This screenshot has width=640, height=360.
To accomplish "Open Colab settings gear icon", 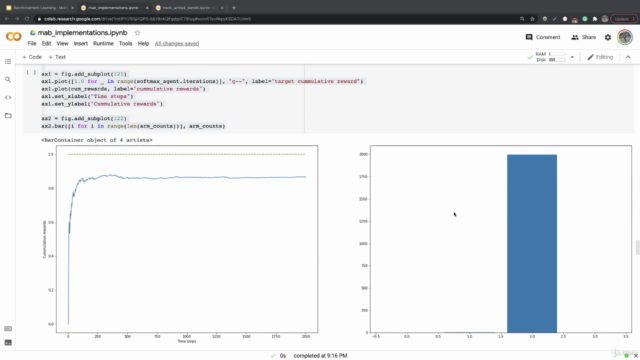I will (608, 37).
